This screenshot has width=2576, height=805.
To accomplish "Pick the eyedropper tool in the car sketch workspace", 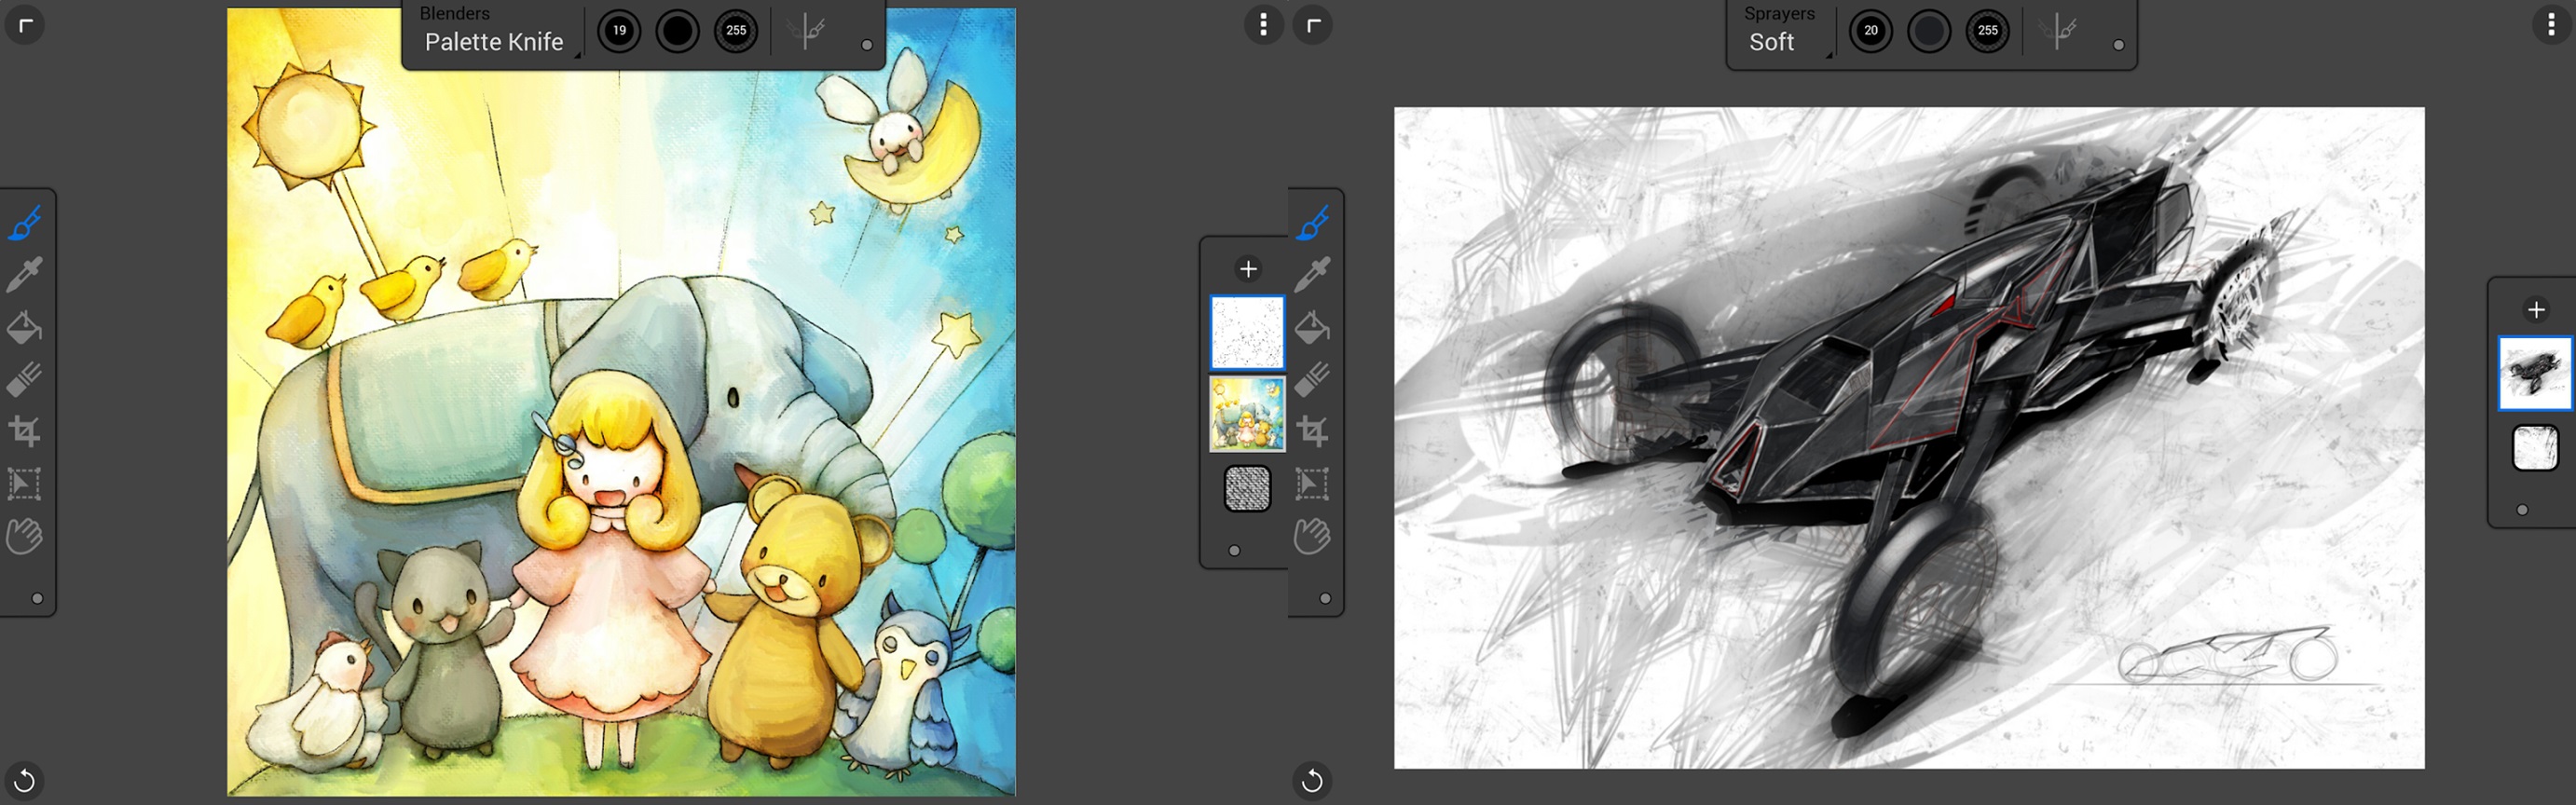I will [1312, 274].
